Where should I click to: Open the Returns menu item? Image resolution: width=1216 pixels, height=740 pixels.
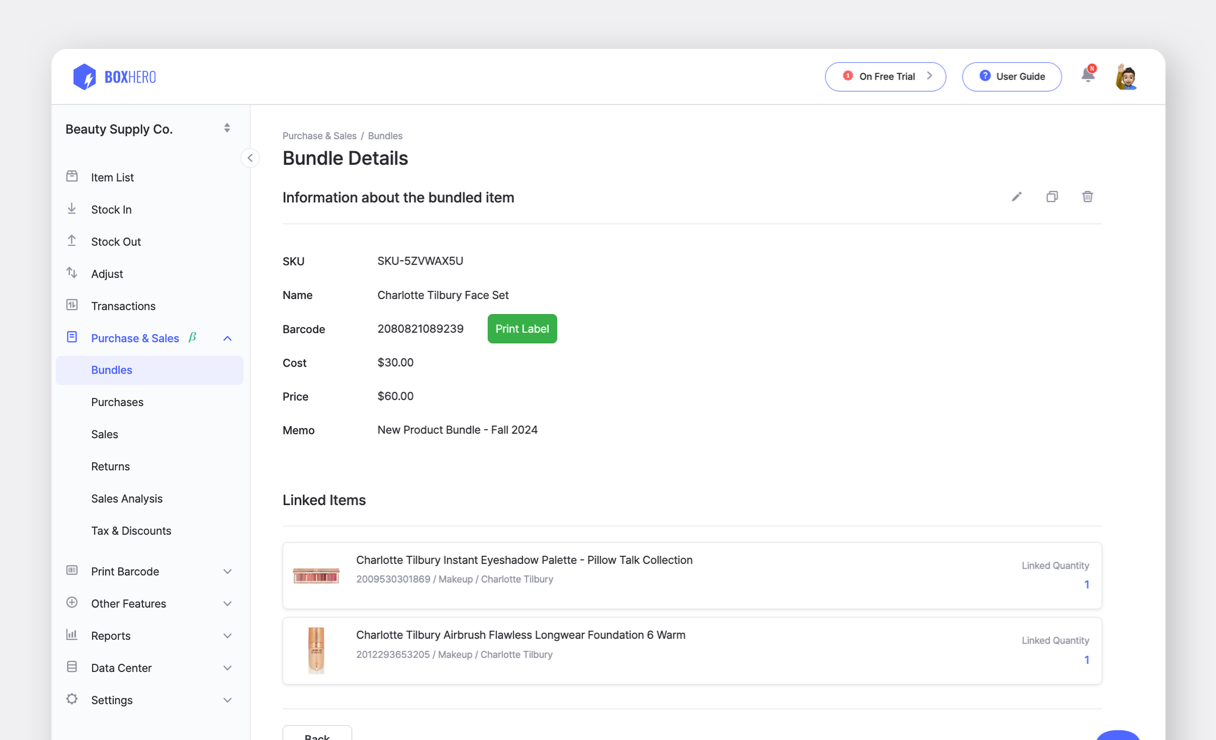[110, 466]
